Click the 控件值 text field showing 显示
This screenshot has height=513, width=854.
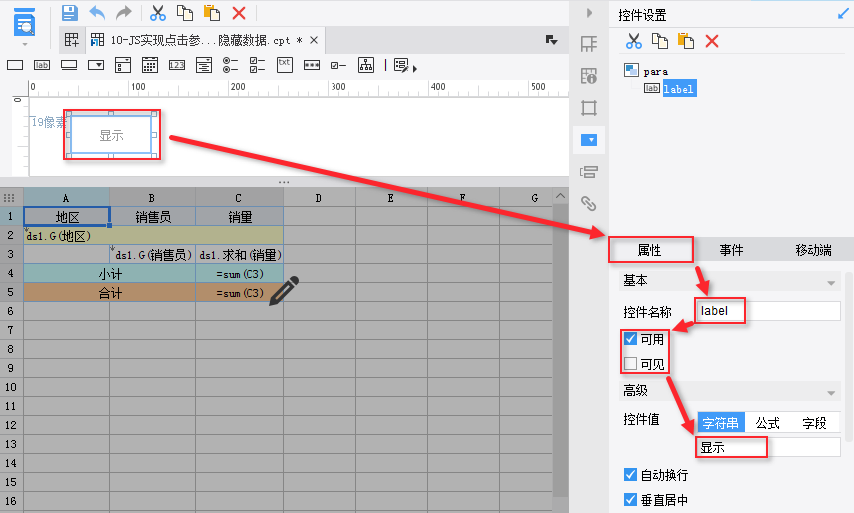[768, 448]
